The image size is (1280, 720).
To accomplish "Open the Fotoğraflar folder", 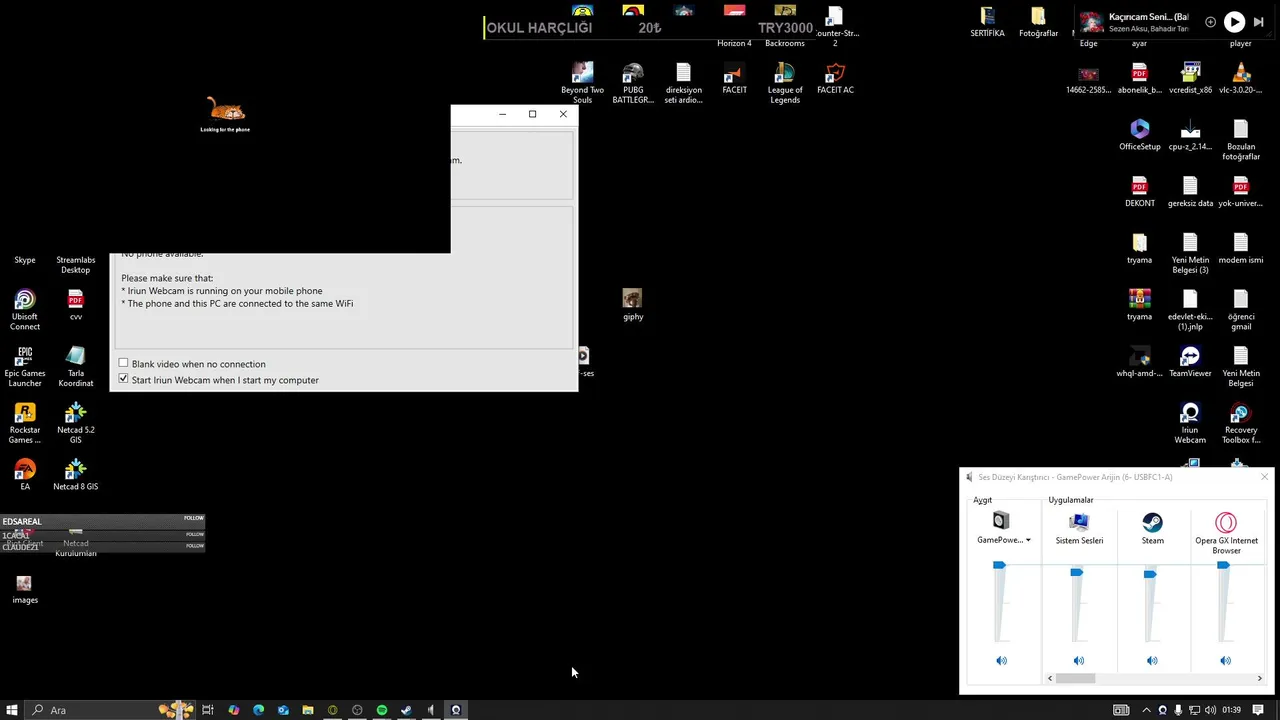I will tap(1038, 22).
